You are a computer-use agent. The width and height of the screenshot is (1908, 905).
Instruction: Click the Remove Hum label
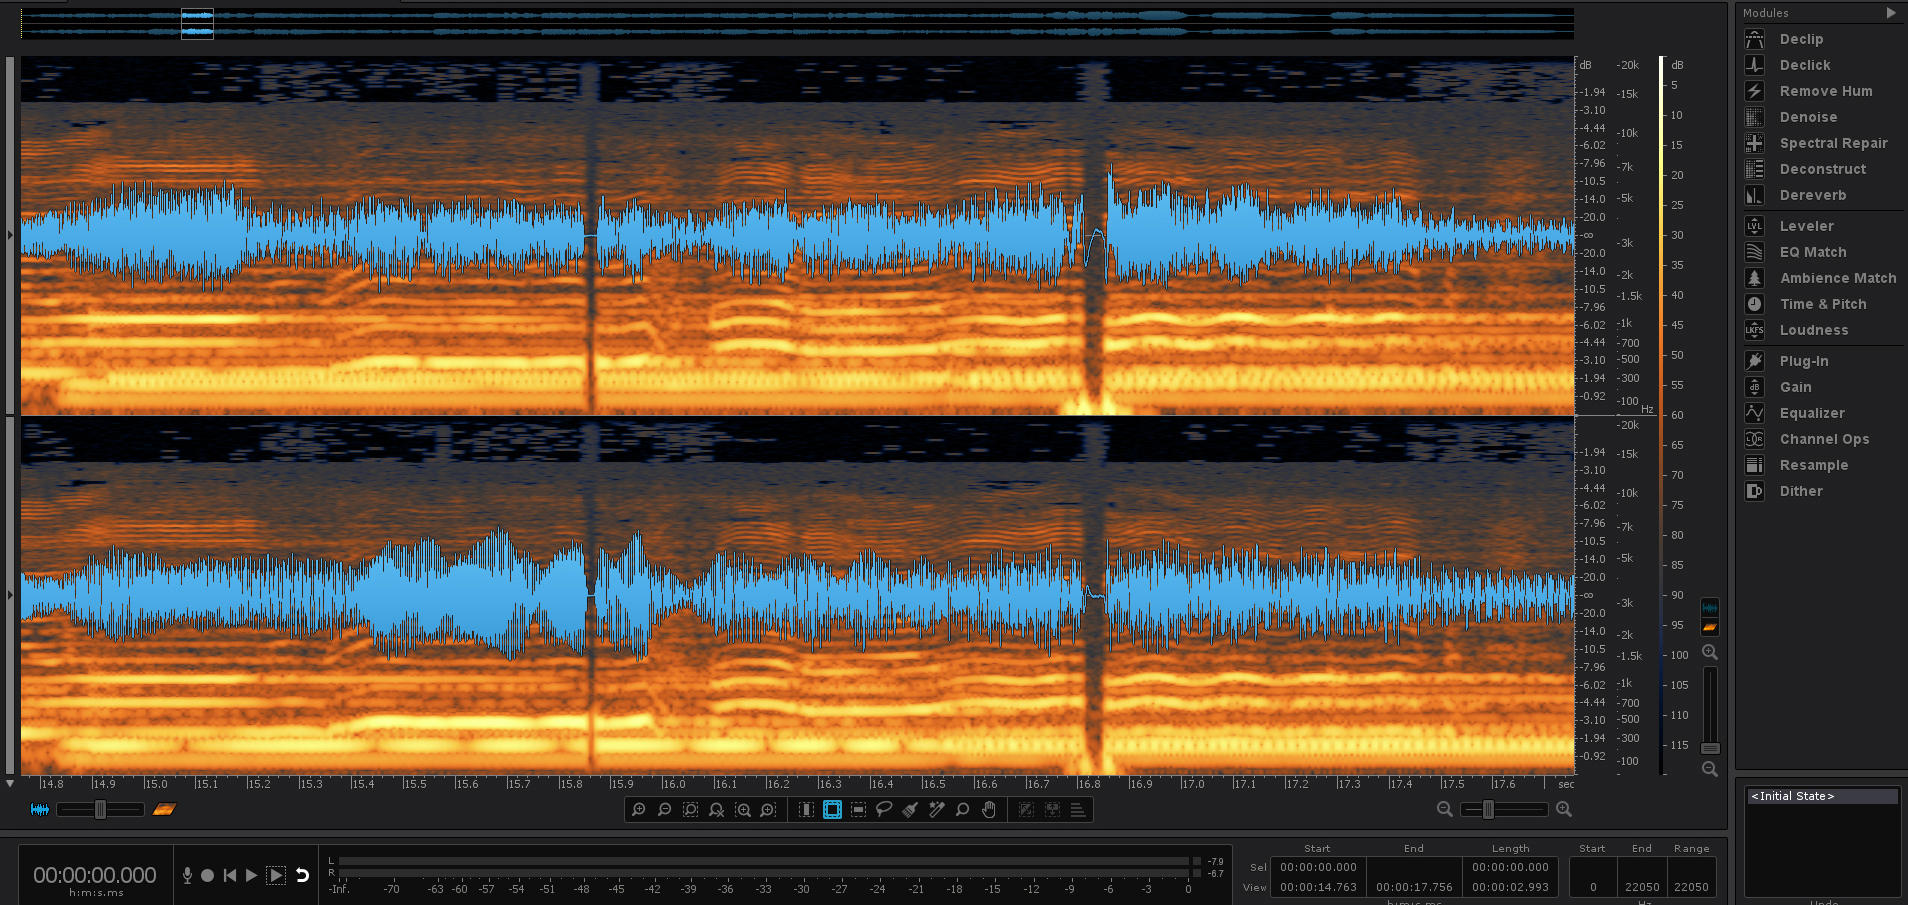point(1826,91)
